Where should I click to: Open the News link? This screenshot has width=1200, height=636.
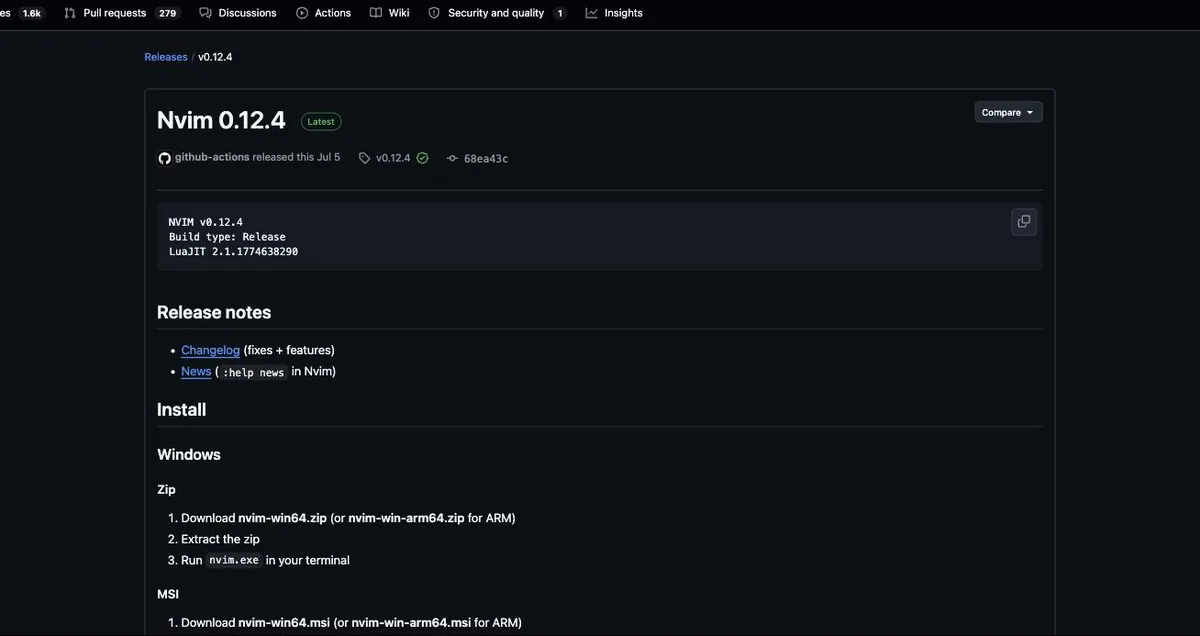coord(196,371)
